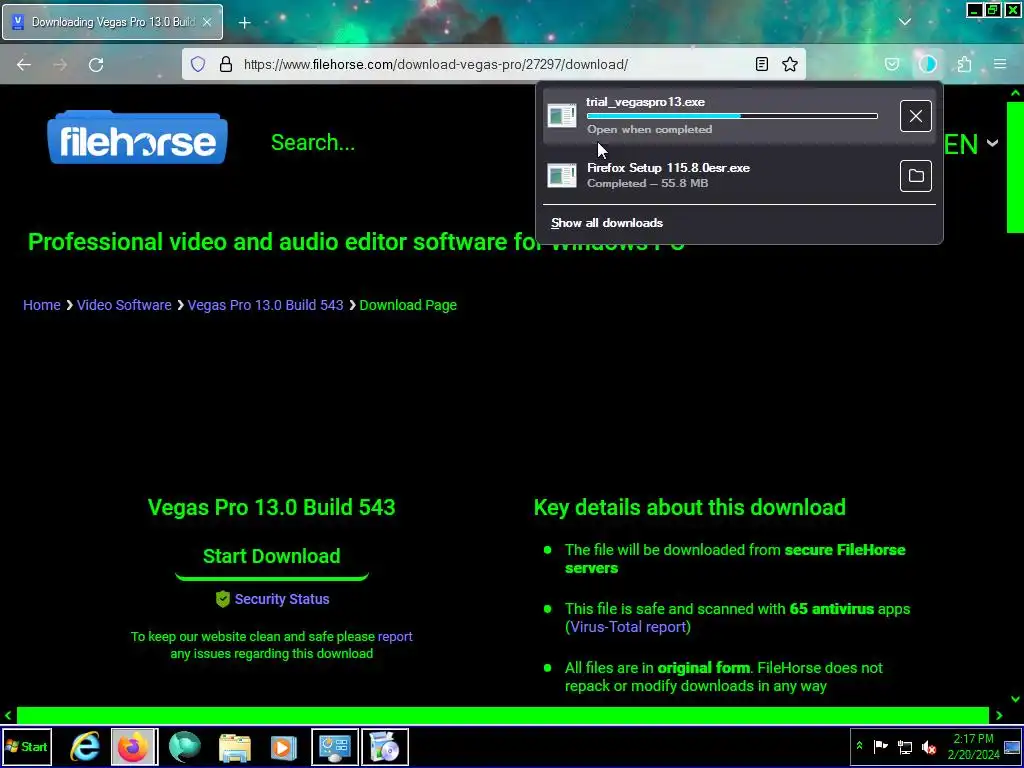Click the Download Page breadcrumb text

tap(408, 305)
